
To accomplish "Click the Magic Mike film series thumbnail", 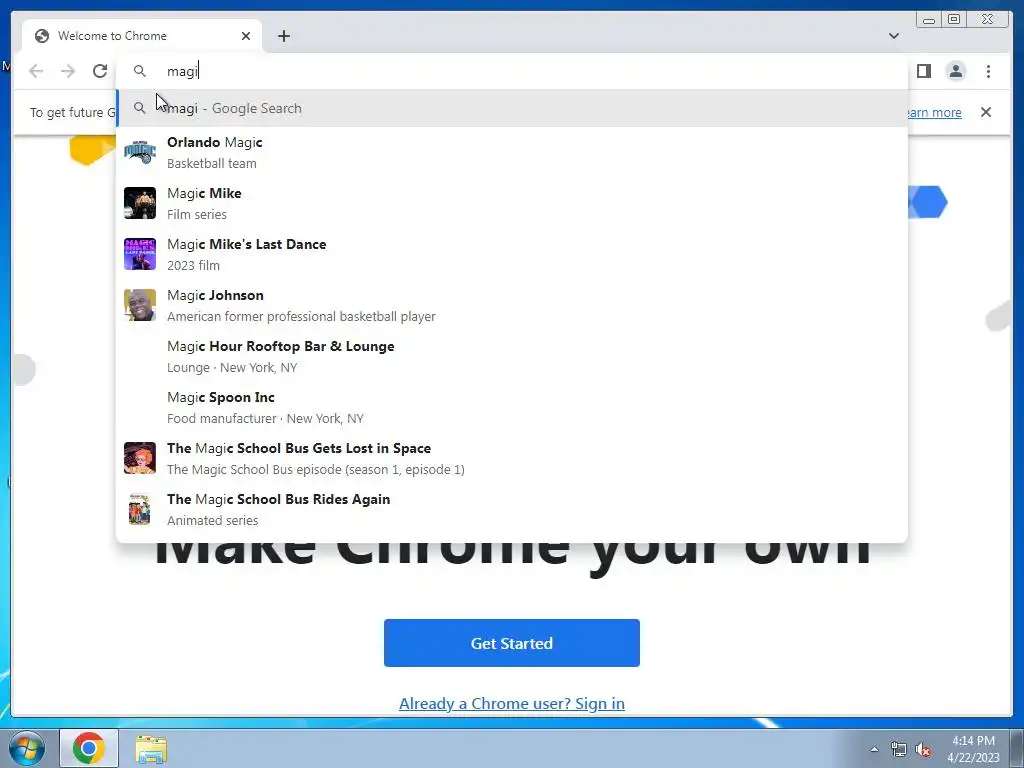I will click(x=140, y=203).
